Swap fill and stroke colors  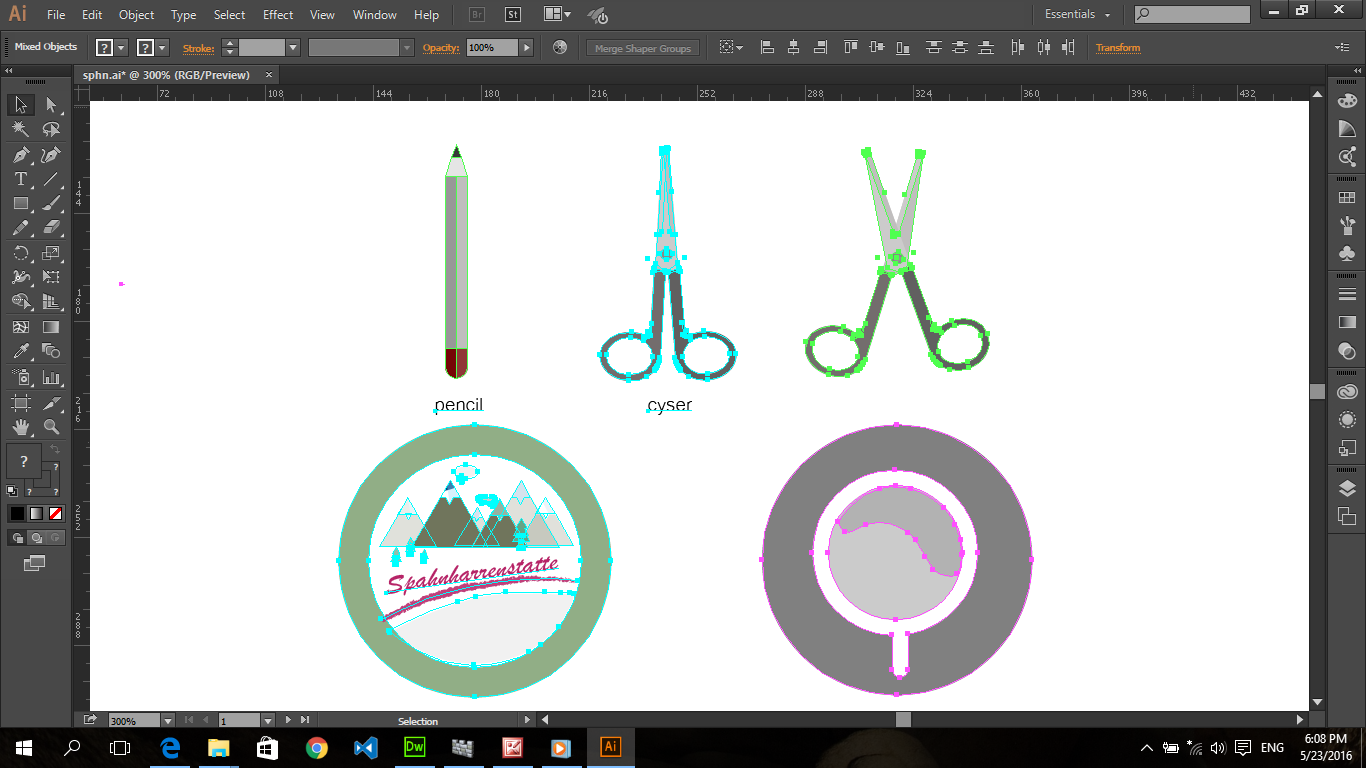55,450
